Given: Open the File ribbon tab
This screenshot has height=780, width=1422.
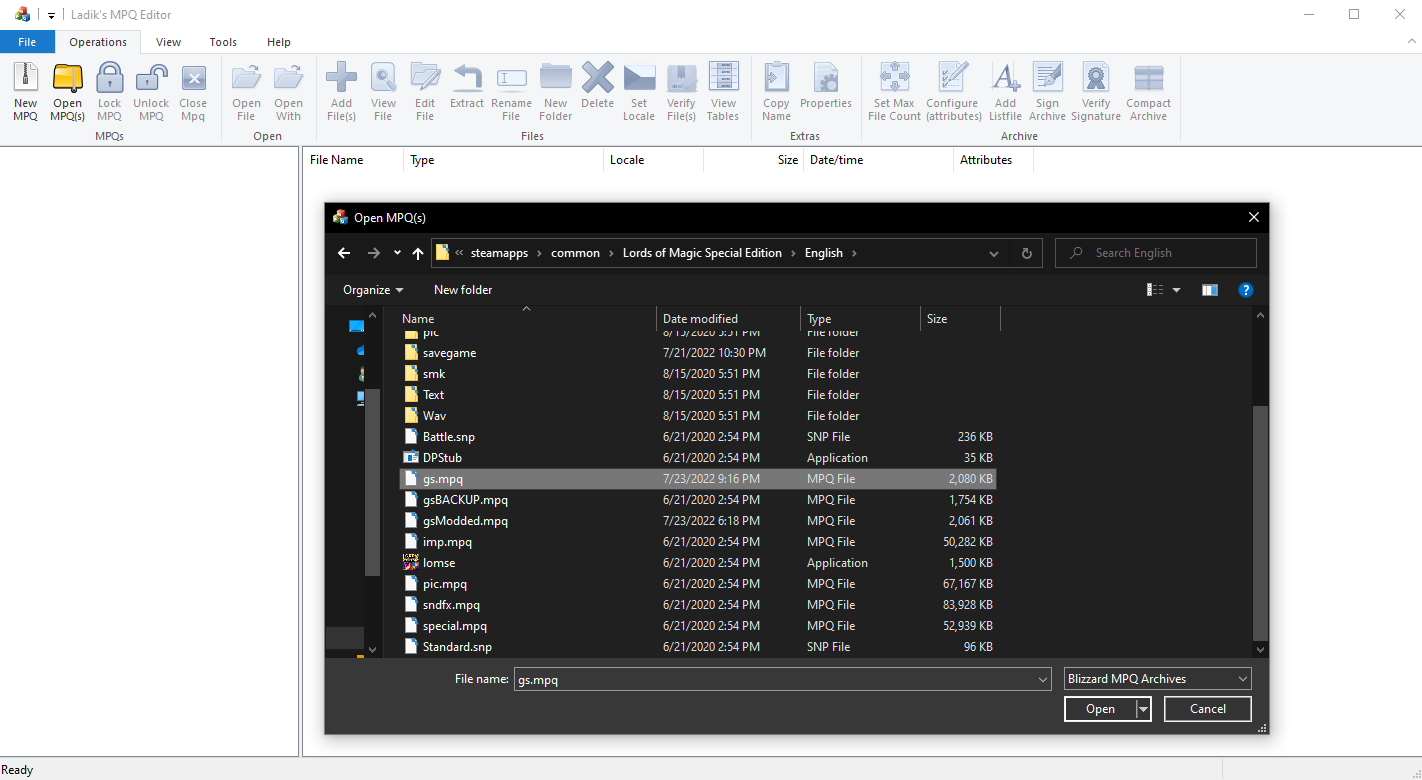Looking at the screenshot, I should point(27,42).
